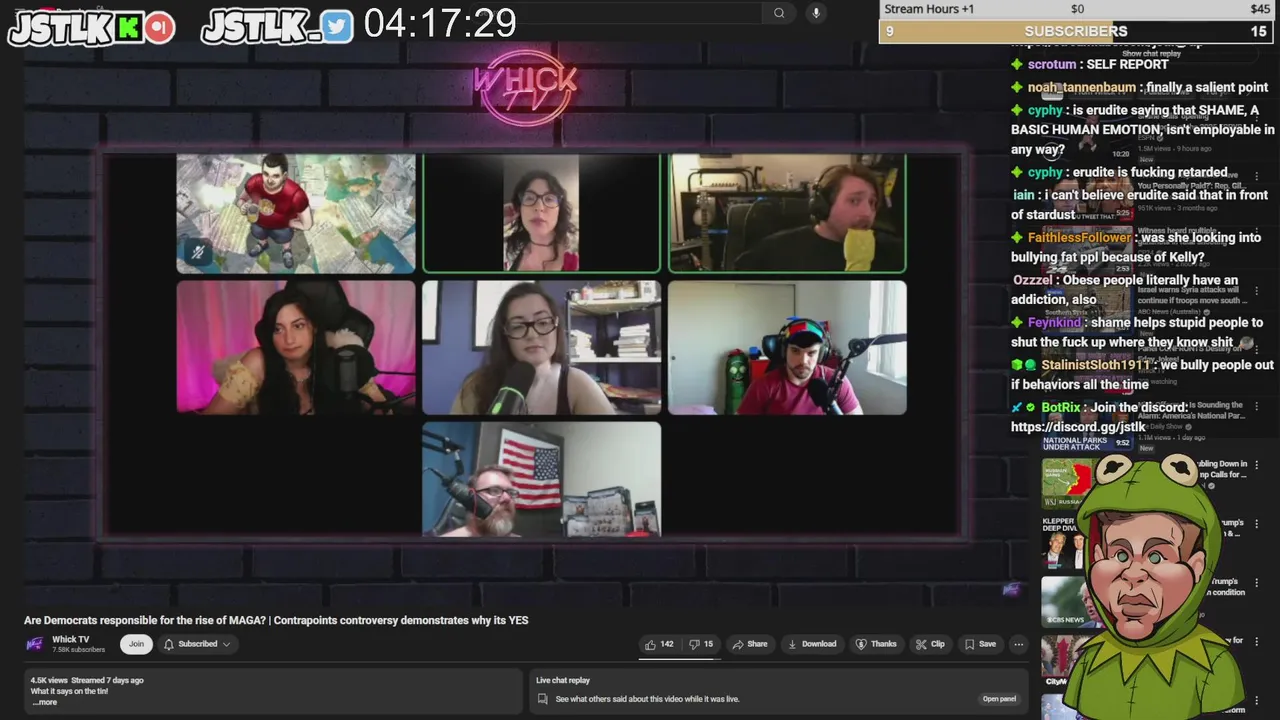Click the WSJ Russia map video thumbnail
This screenshot has height=720, width=1280.
pos(1067,484)
